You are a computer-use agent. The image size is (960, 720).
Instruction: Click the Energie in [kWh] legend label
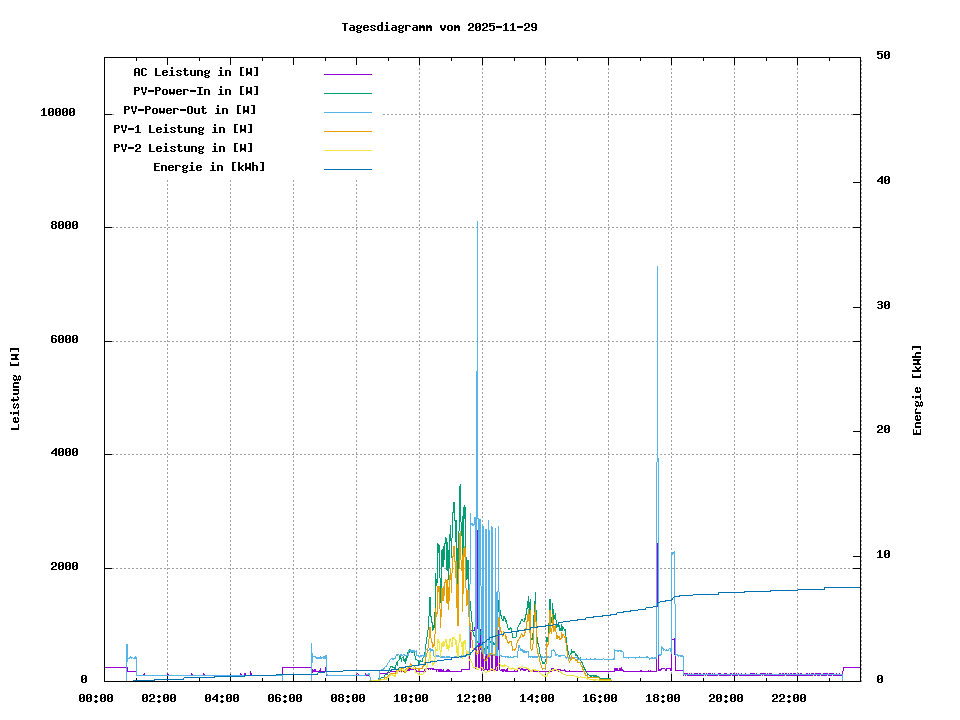pyautogui.click(x=209, y=167)
